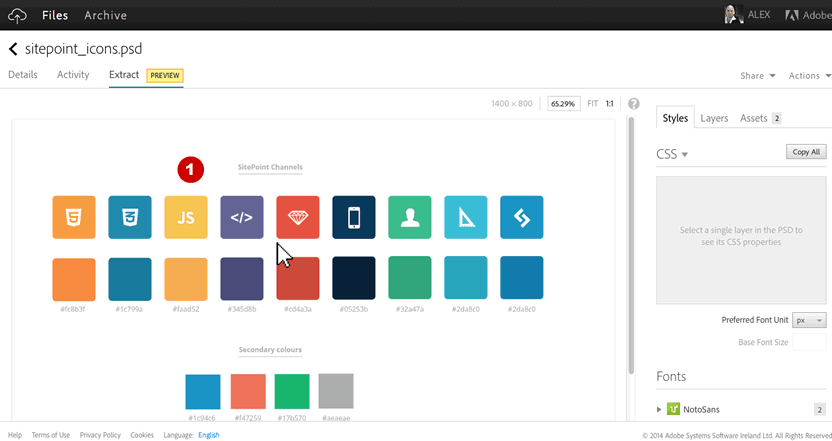832x441 pixels.
Task: Open the Help footer link
Action: pos(15,435)
